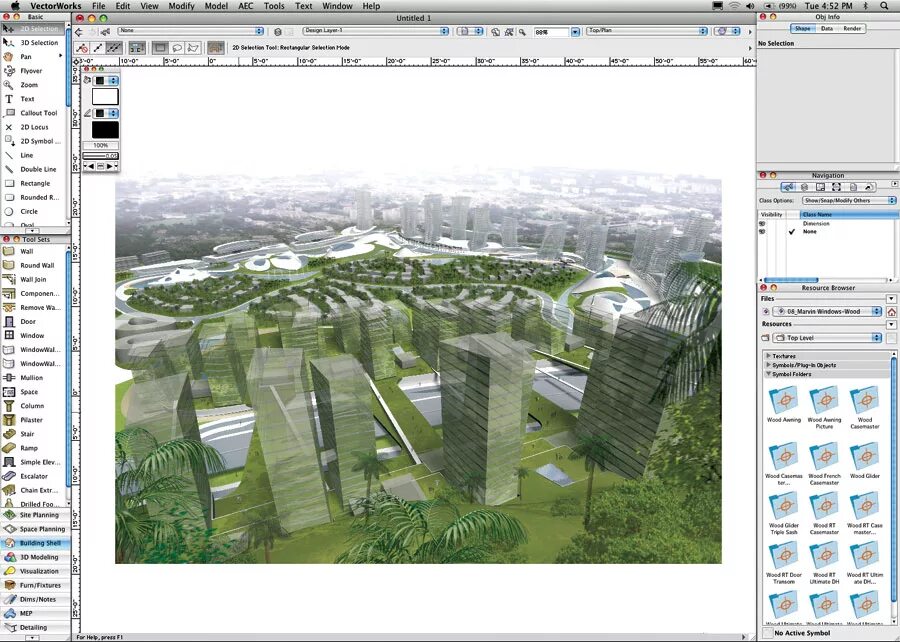
Task: Select the Double Line tool
Action: (x=33, y=169)
